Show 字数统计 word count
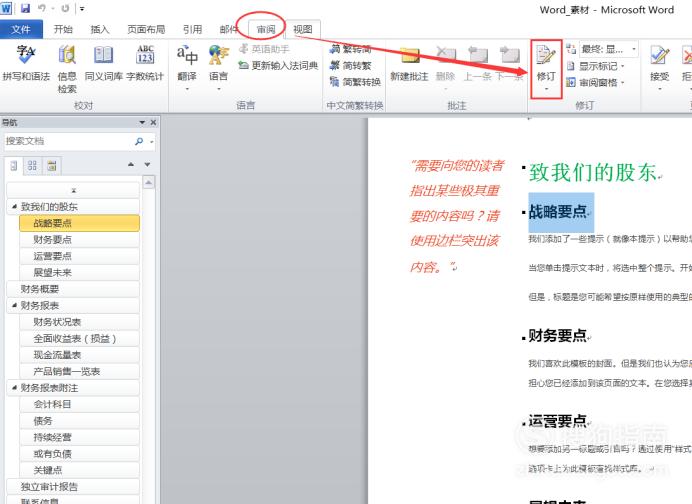This screenshot has width=692, height=504. (x=145, y=64)
